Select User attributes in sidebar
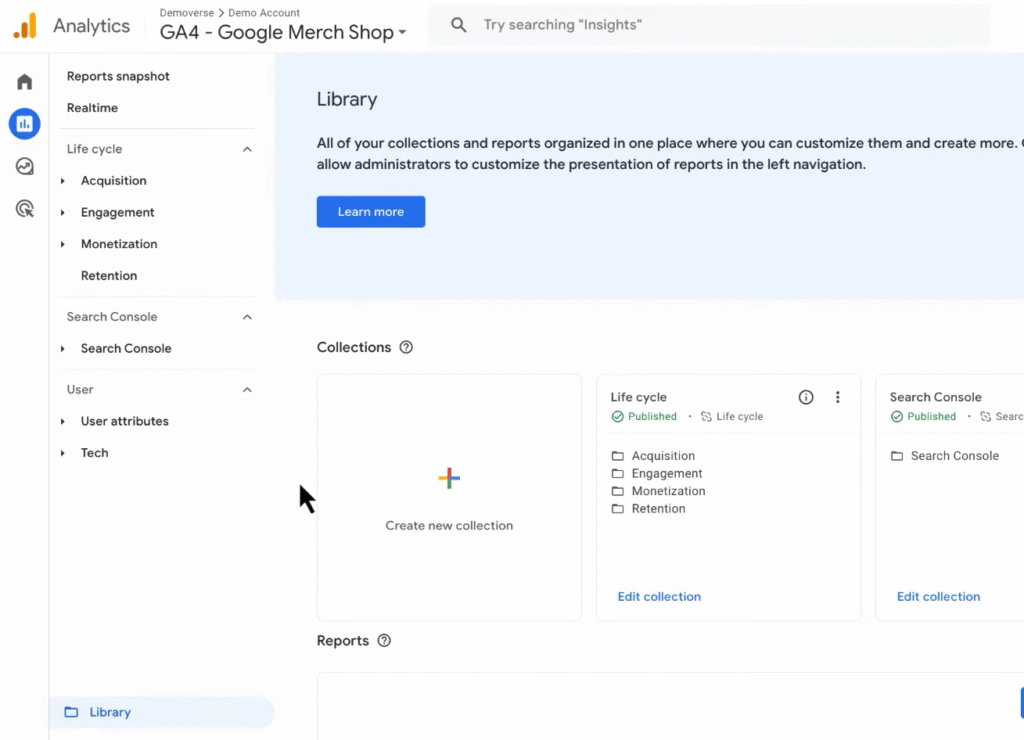The width and height of the screenshot is (1024, 740). tap(125, 421)
